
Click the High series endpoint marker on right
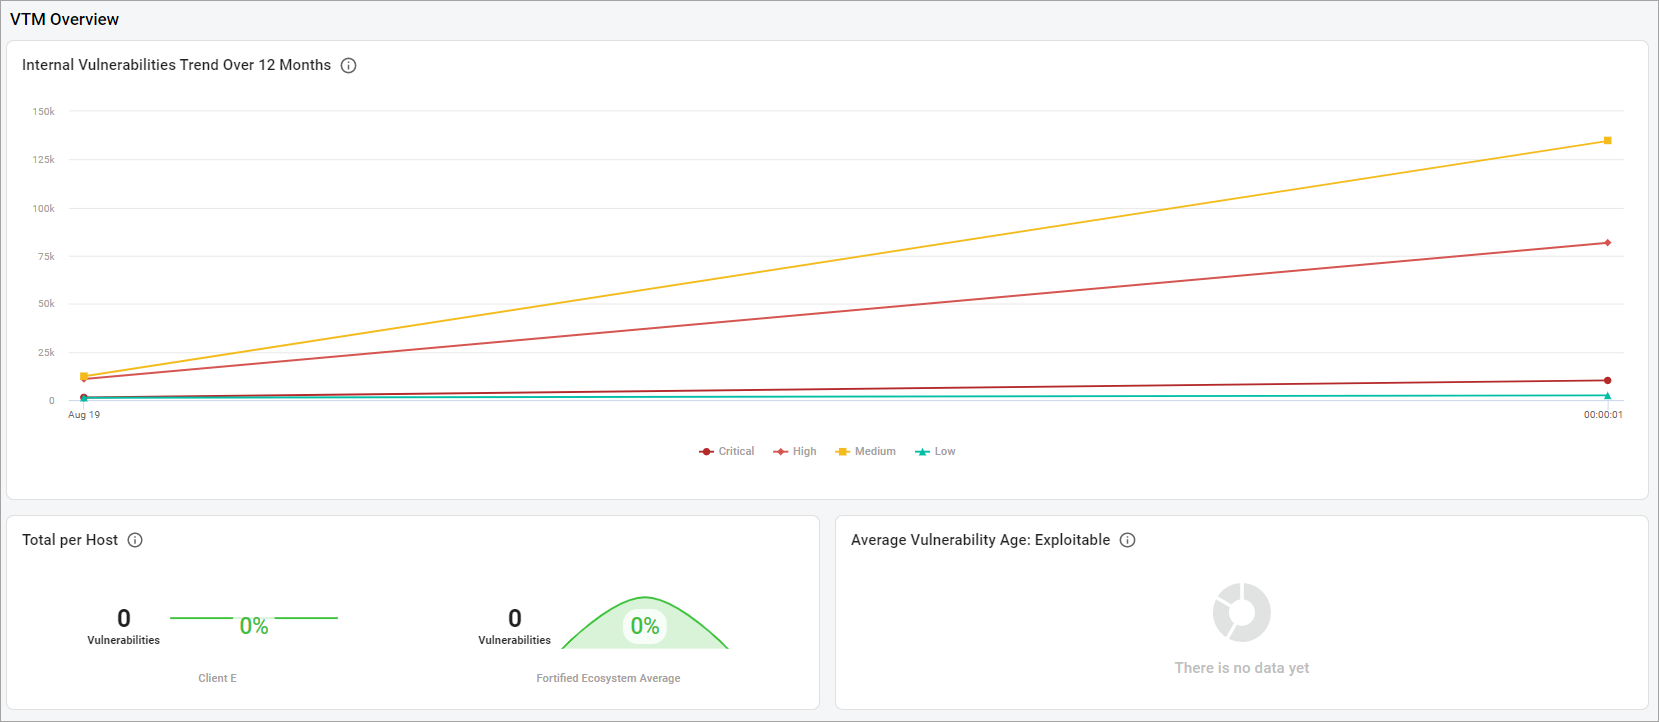(x=1607, y=243)
